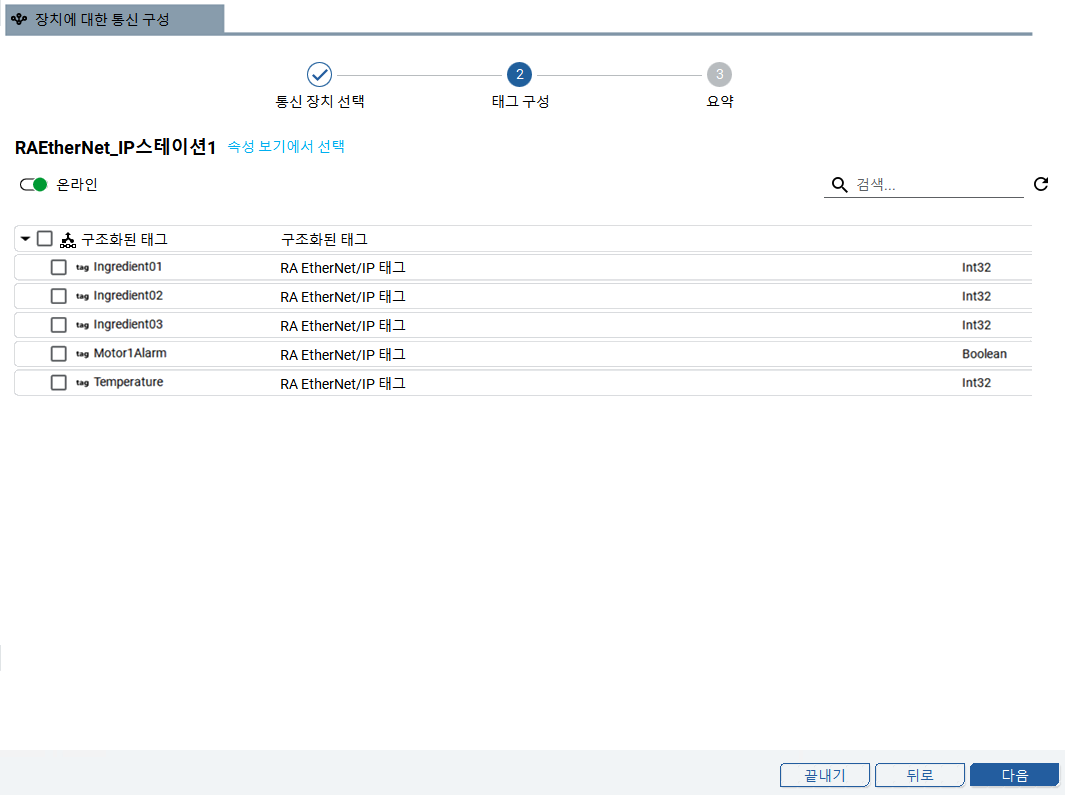Click the step 1 checkmark circle

(319, 75)
